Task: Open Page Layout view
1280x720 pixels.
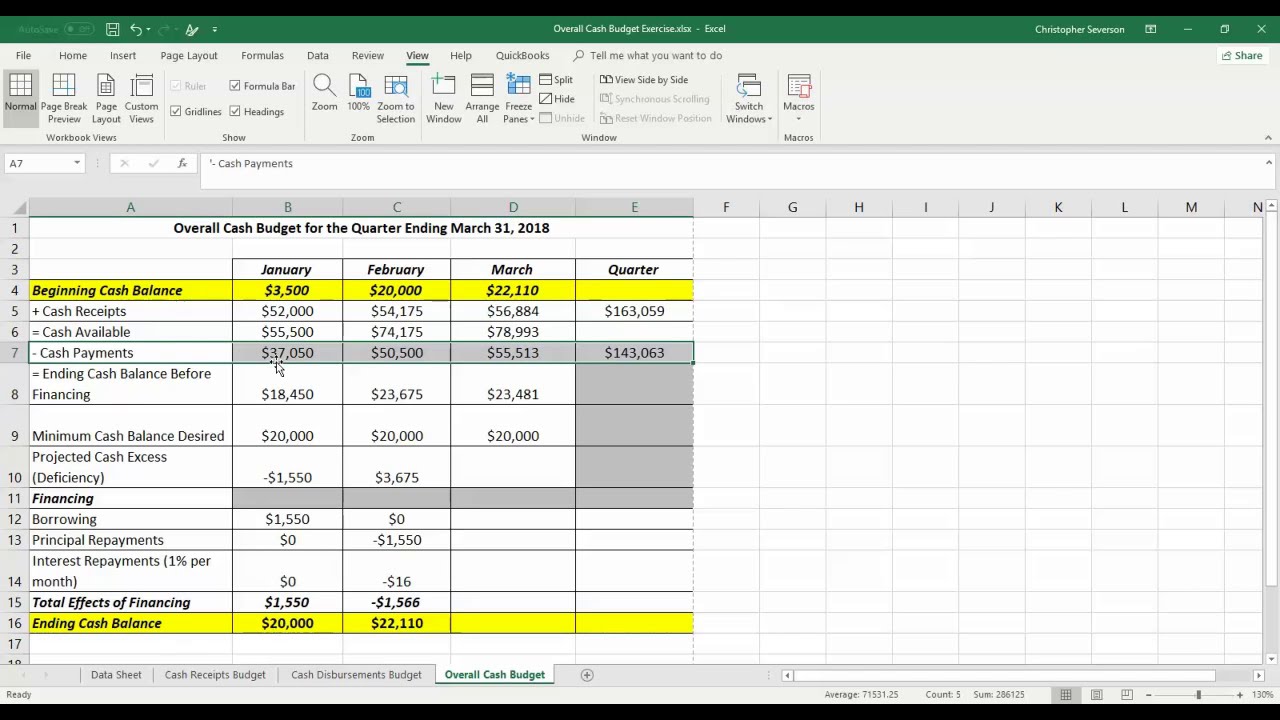Action: [106, 98]
